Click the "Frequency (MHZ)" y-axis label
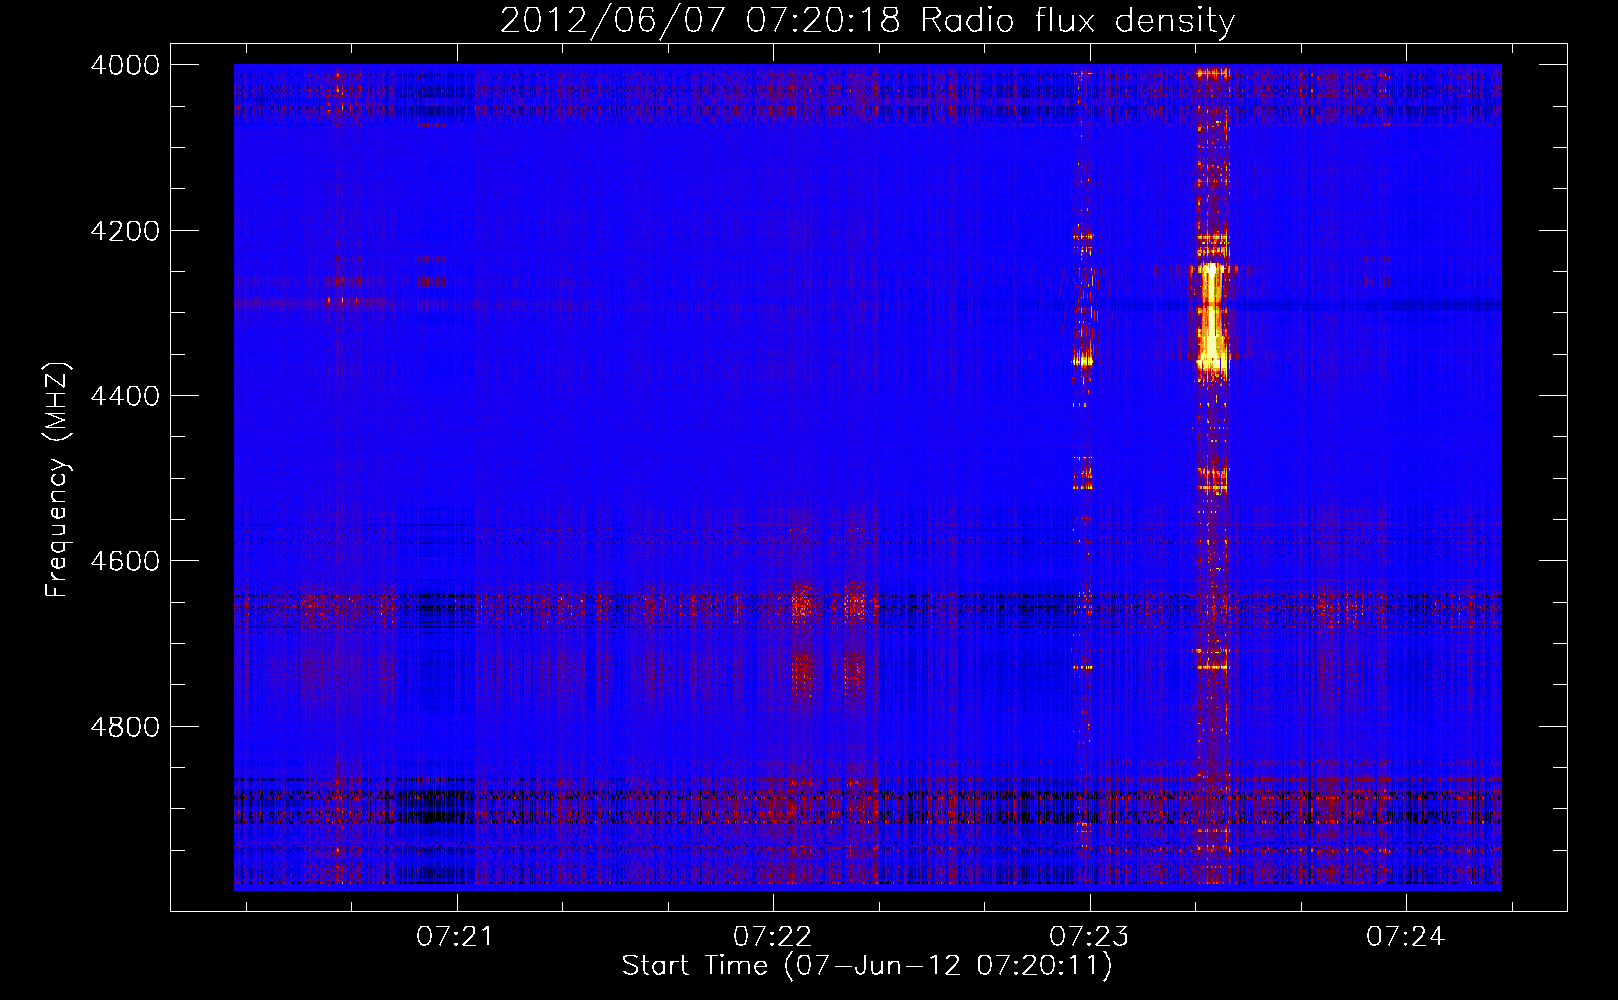The height and width of the screenshot is (1000, 1618). tap(58, 479)
